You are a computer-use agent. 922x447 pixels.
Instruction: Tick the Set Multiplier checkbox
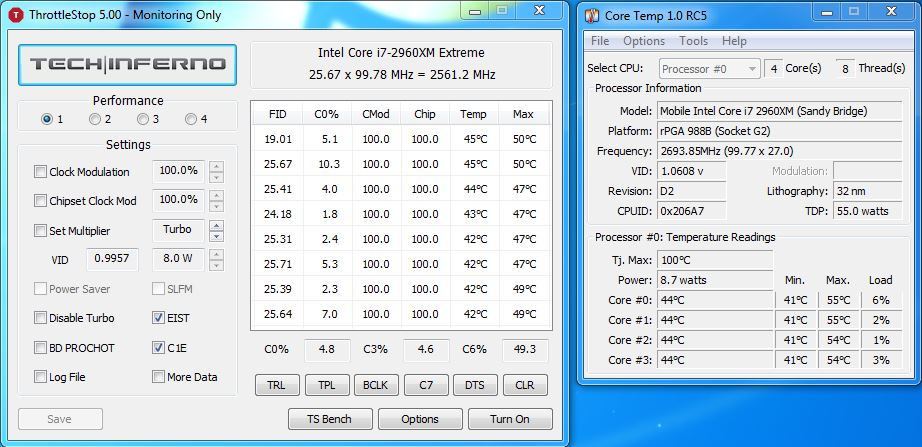click(x=40, y=231)
